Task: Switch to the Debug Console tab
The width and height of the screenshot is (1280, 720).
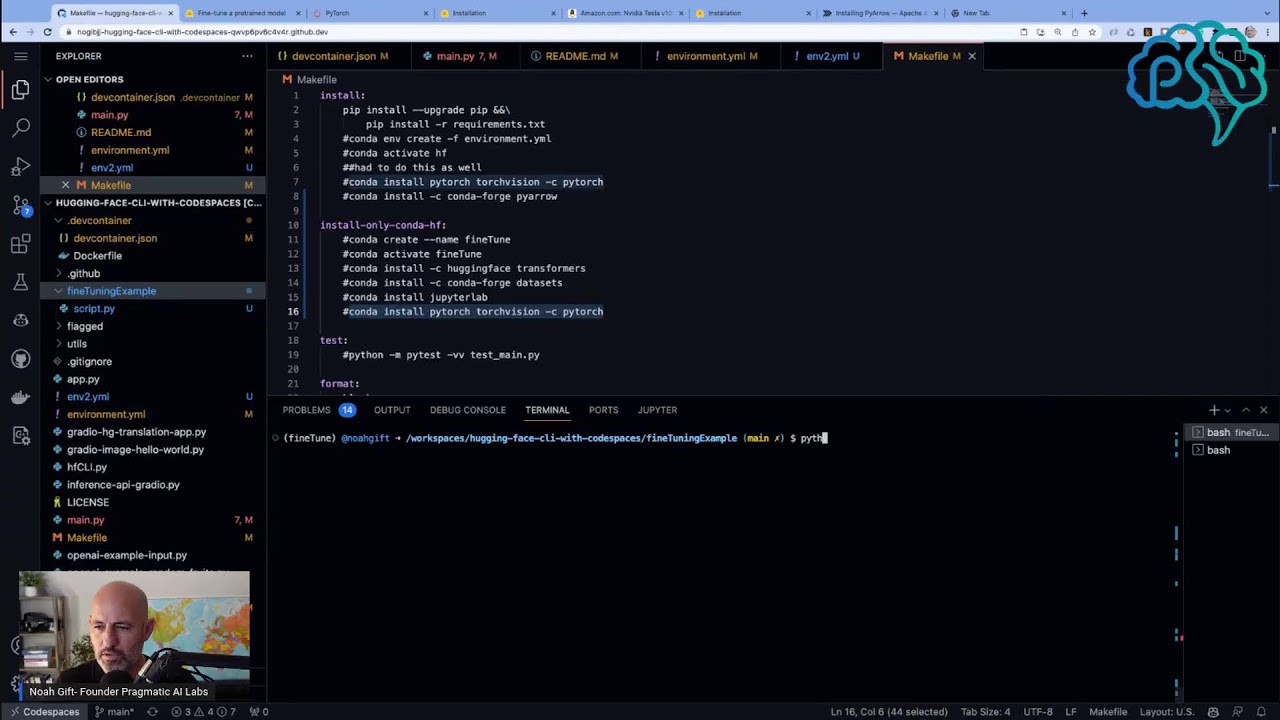Action: [x=467, y=410]
